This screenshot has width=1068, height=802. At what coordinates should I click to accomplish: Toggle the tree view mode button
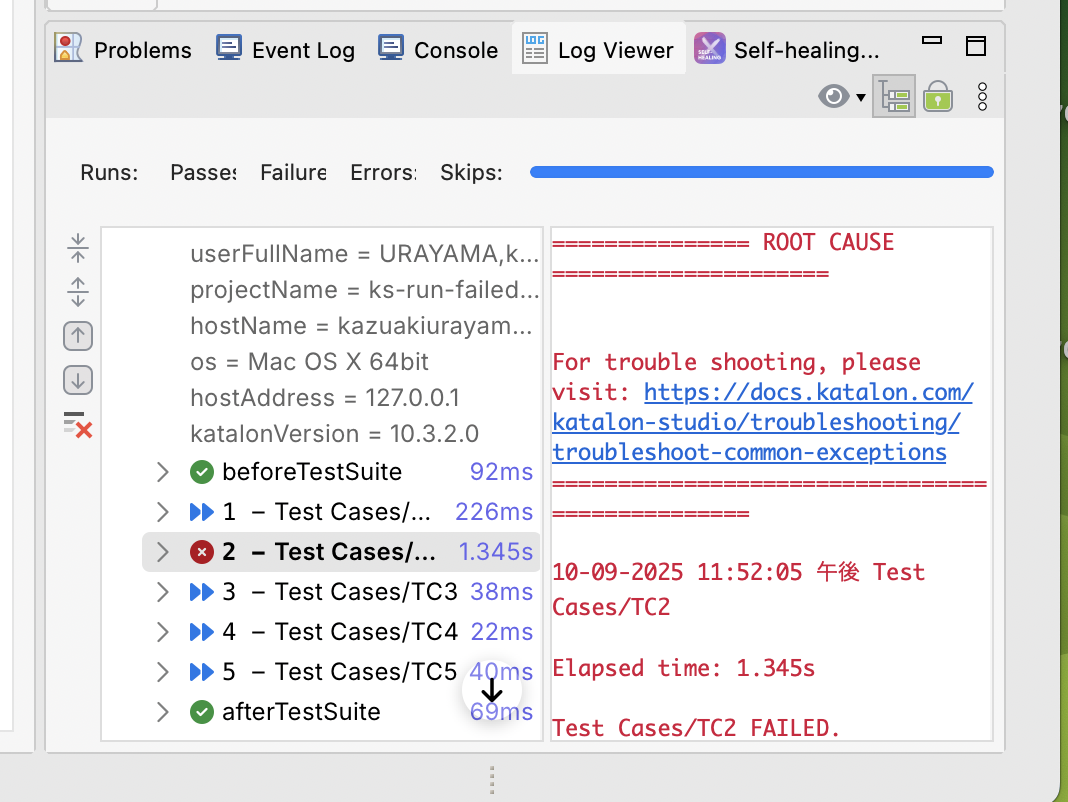tap(893, 97)
